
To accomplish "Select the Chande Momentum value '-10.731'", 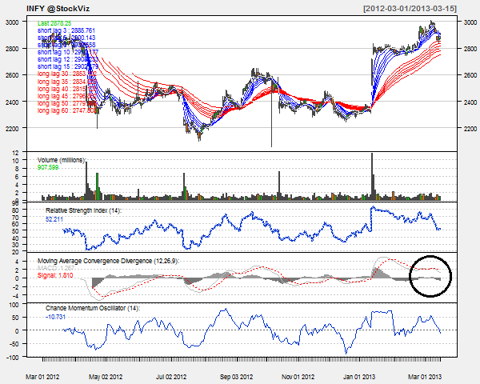I will (56, 317).
